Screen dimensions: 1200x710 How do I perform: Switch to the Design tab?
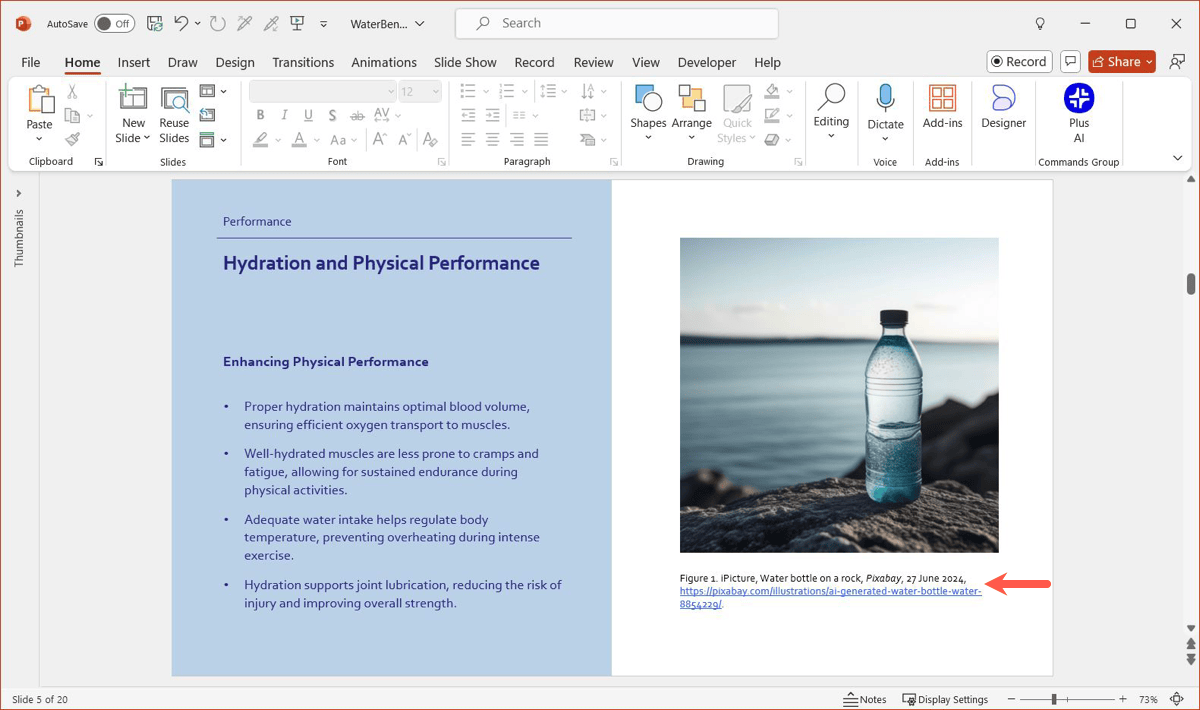[235, 62]
